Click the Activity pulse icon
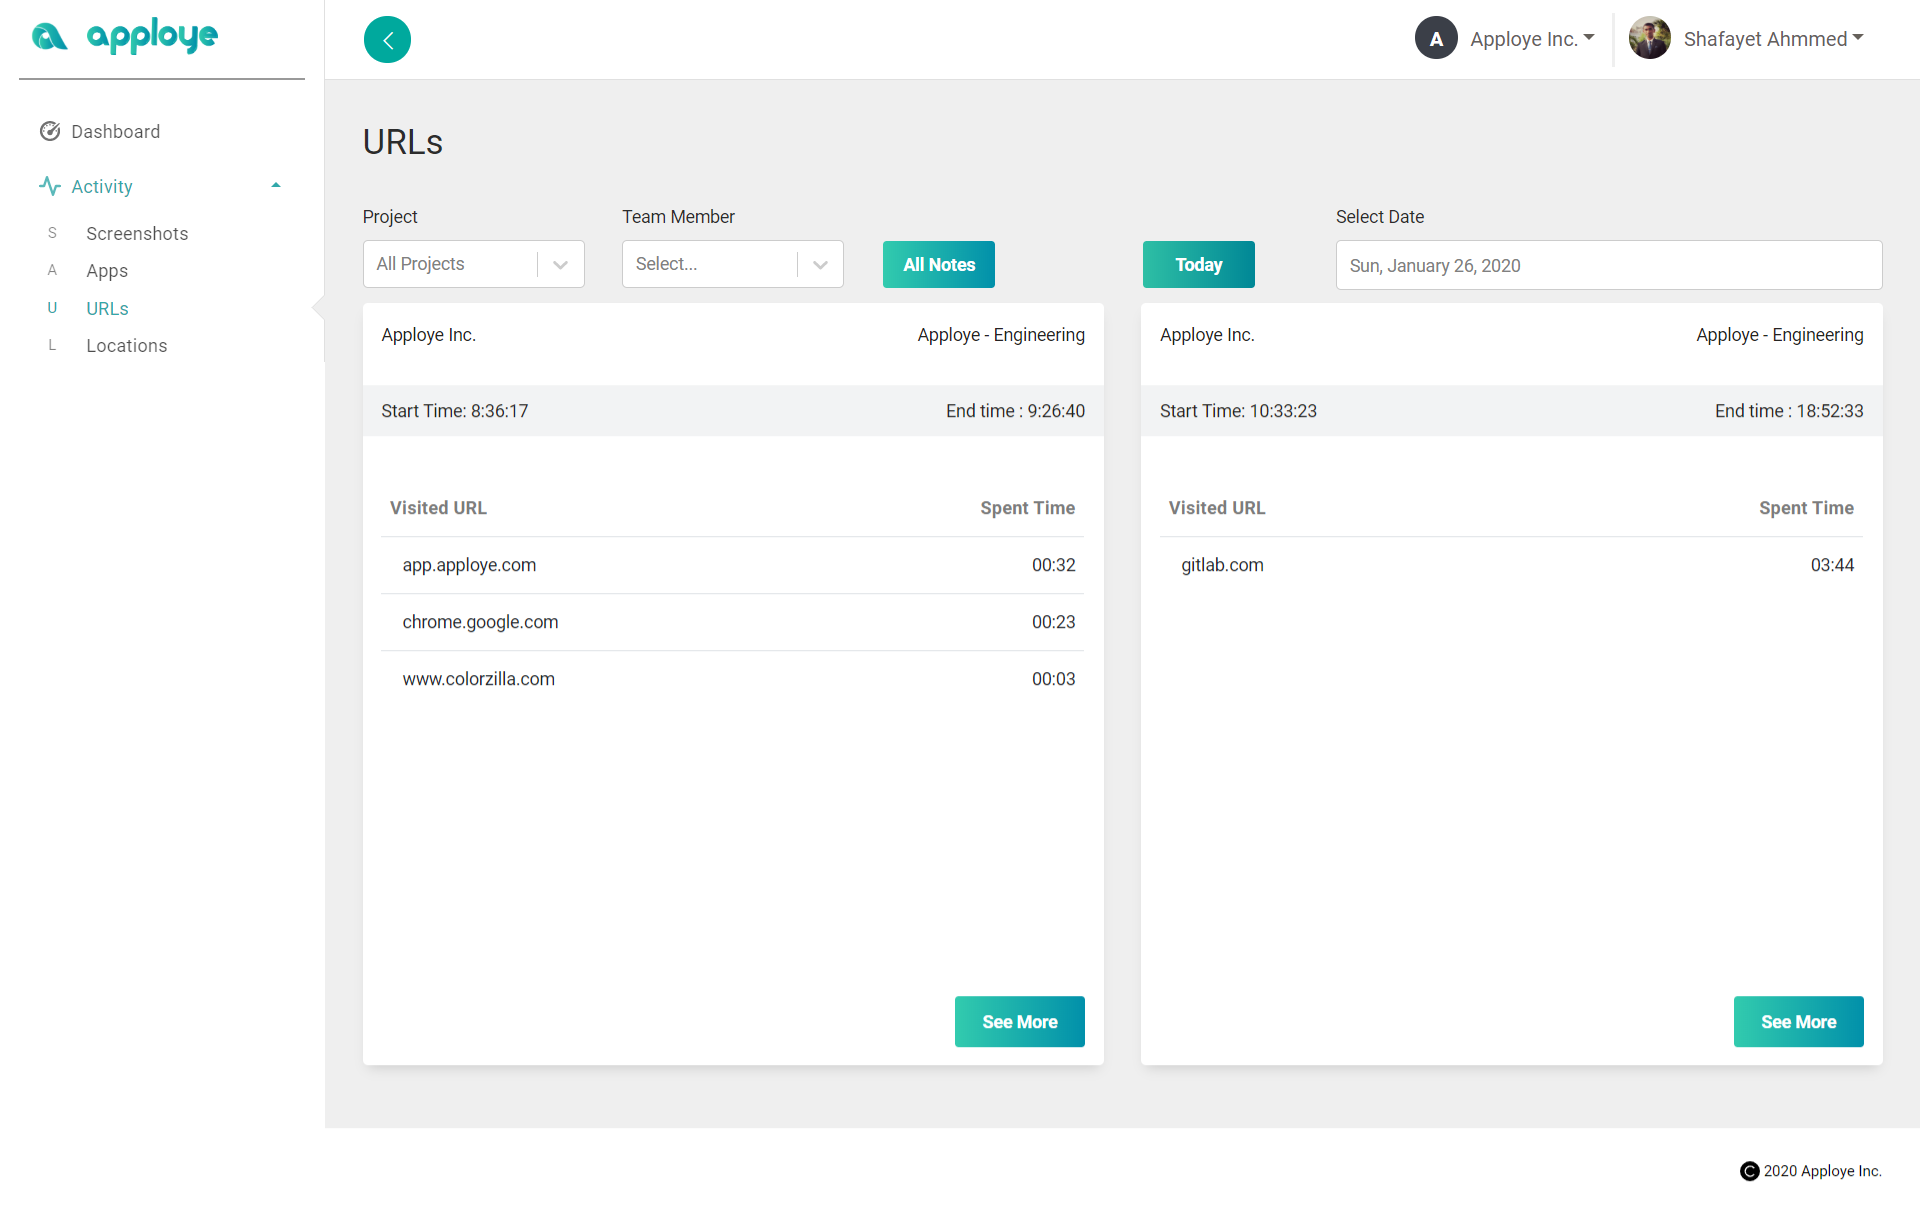Viewport: 1920px width, 1215px height. click(x=50, y=186)
